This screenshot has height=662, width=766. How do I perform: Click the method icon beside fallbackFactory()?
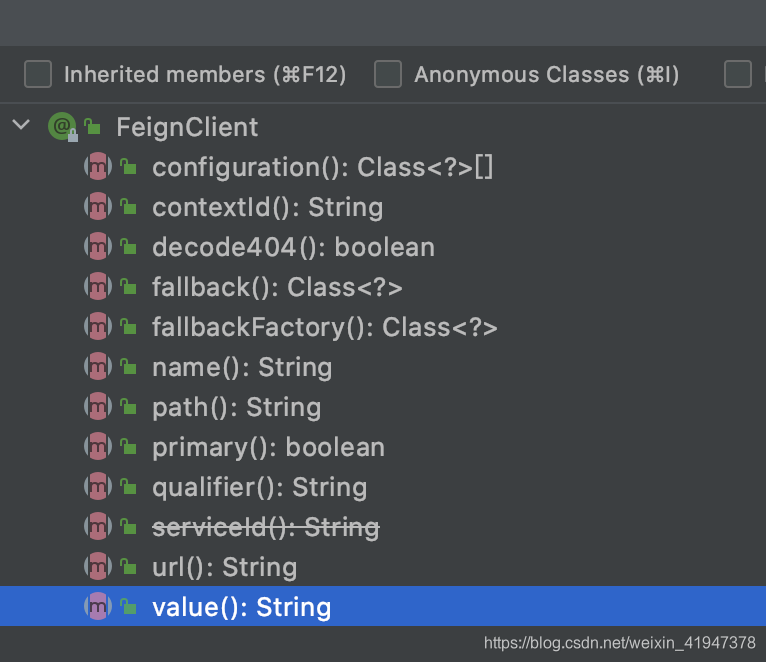[x=98, y=327]
